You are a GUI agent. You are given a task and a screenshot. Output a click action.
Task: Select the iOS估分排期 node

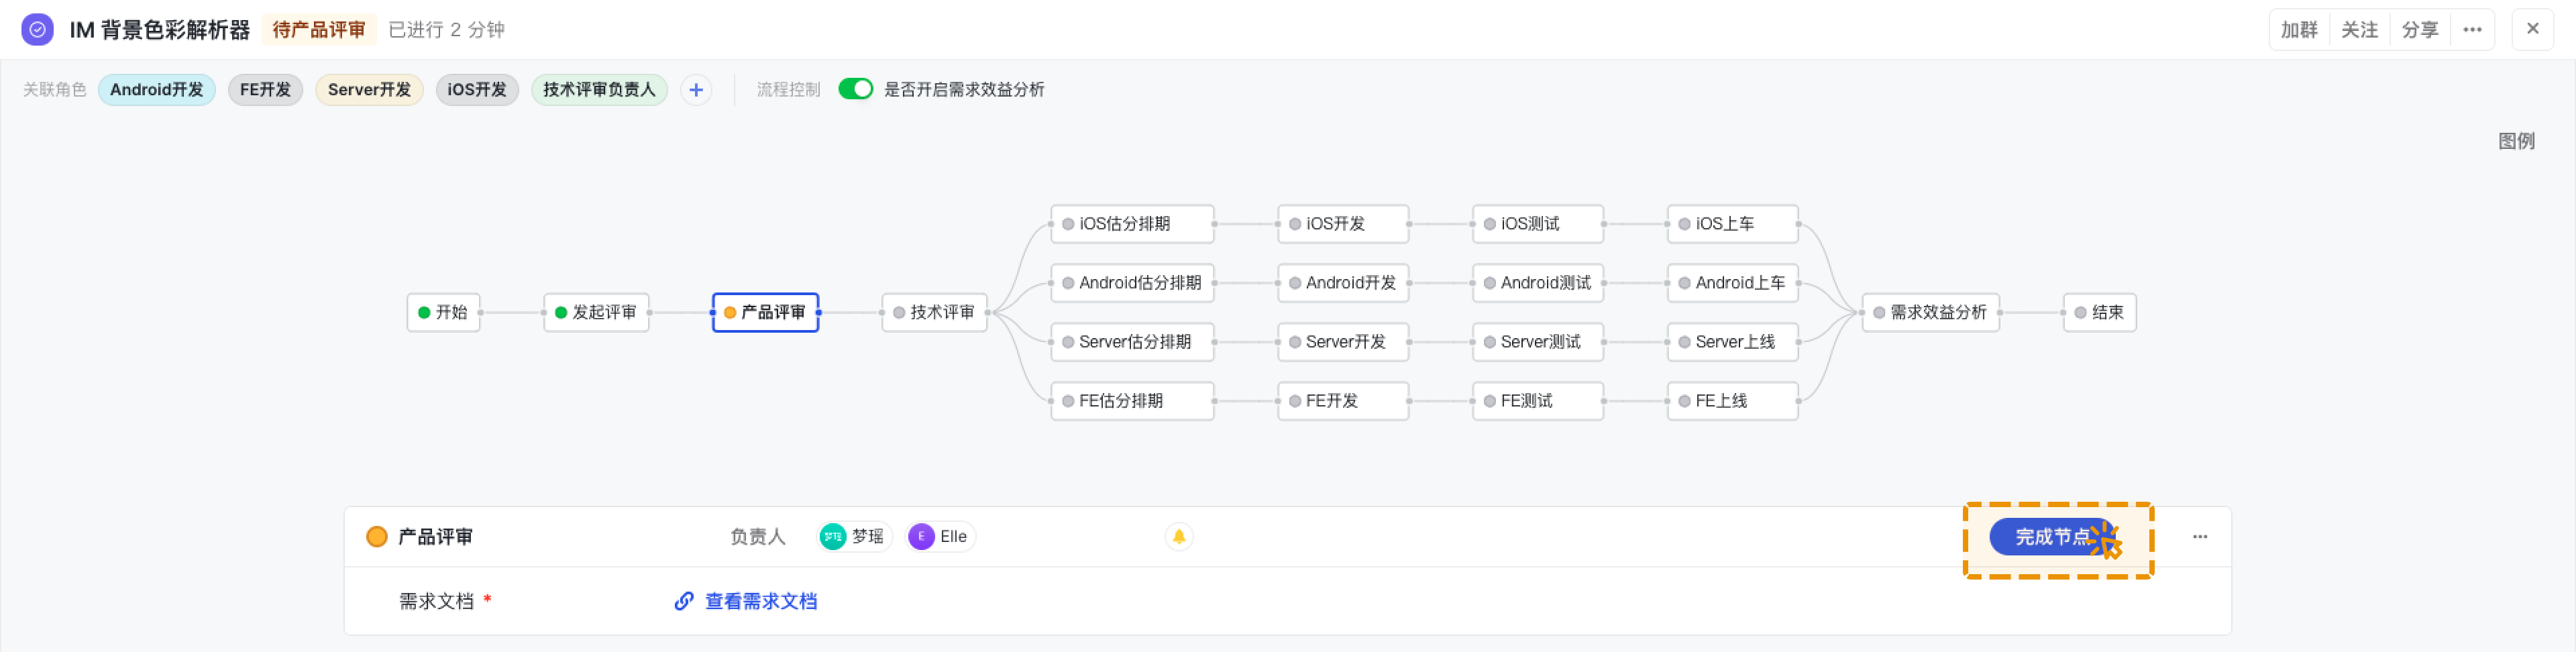(1133, 224)
